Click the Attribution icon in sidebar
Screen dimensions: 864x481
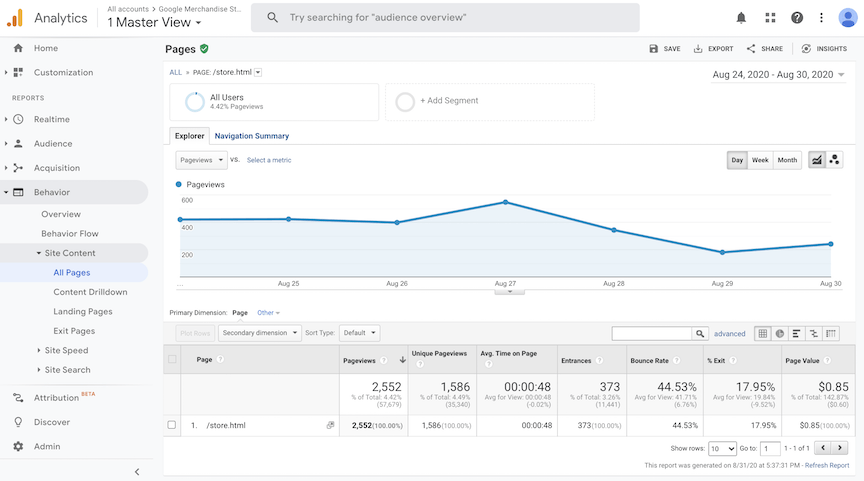[x=18, y=397]
